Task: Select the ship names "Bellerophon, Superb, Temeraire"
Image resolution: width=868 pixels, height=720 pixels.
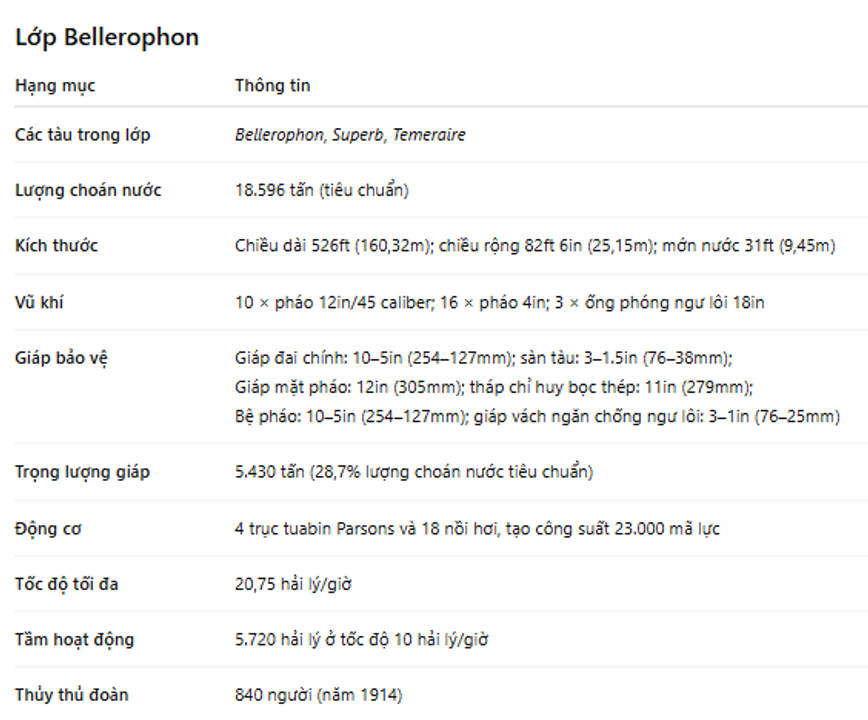Action: point(350,135)
